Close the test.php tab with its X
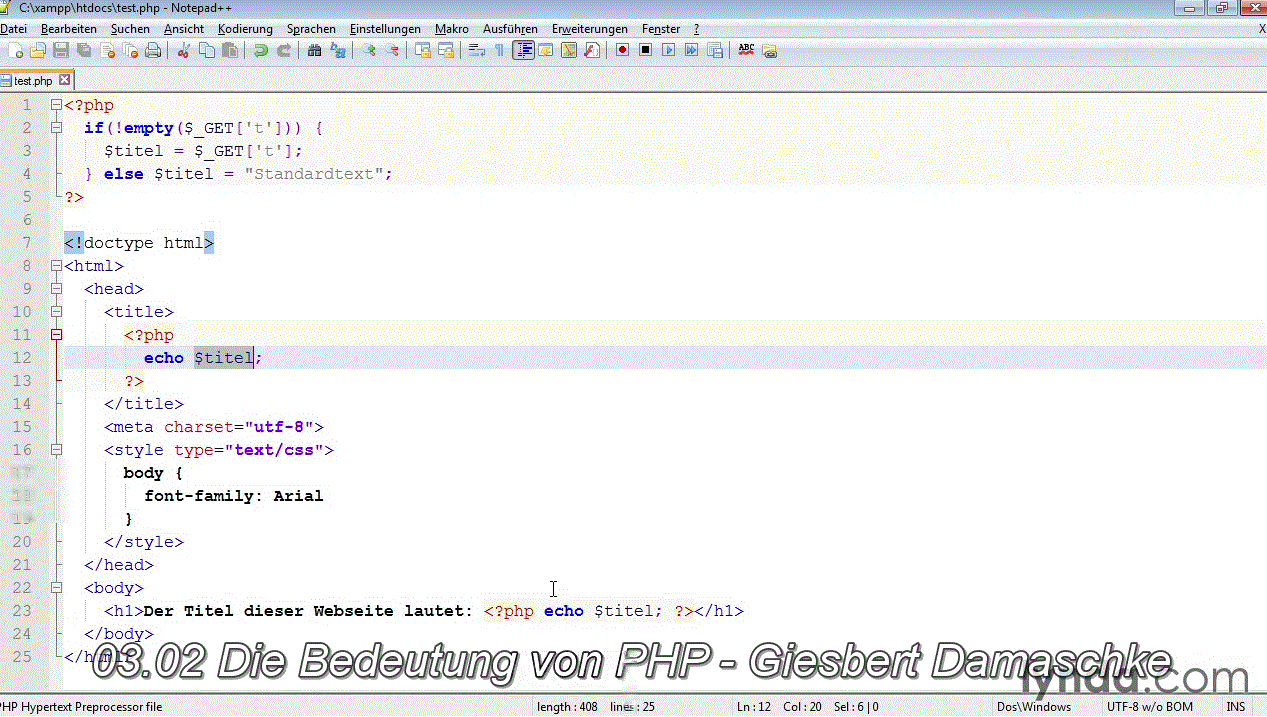The image size is (1267, 717). tap(65, 80)
